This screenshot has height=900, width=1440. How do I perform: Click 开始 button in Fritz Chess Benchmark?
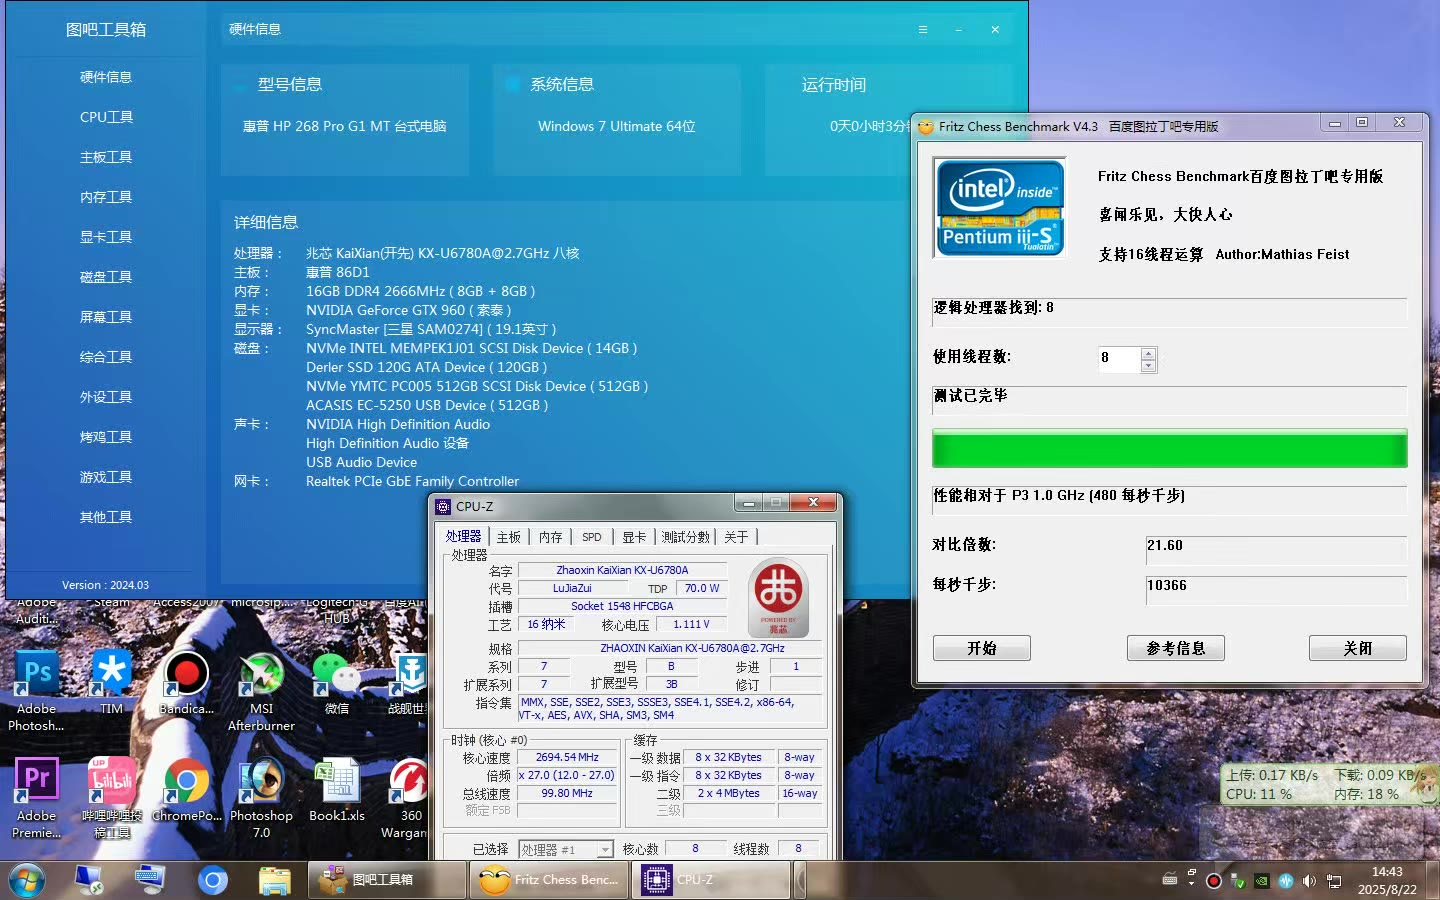click(982, 648)
